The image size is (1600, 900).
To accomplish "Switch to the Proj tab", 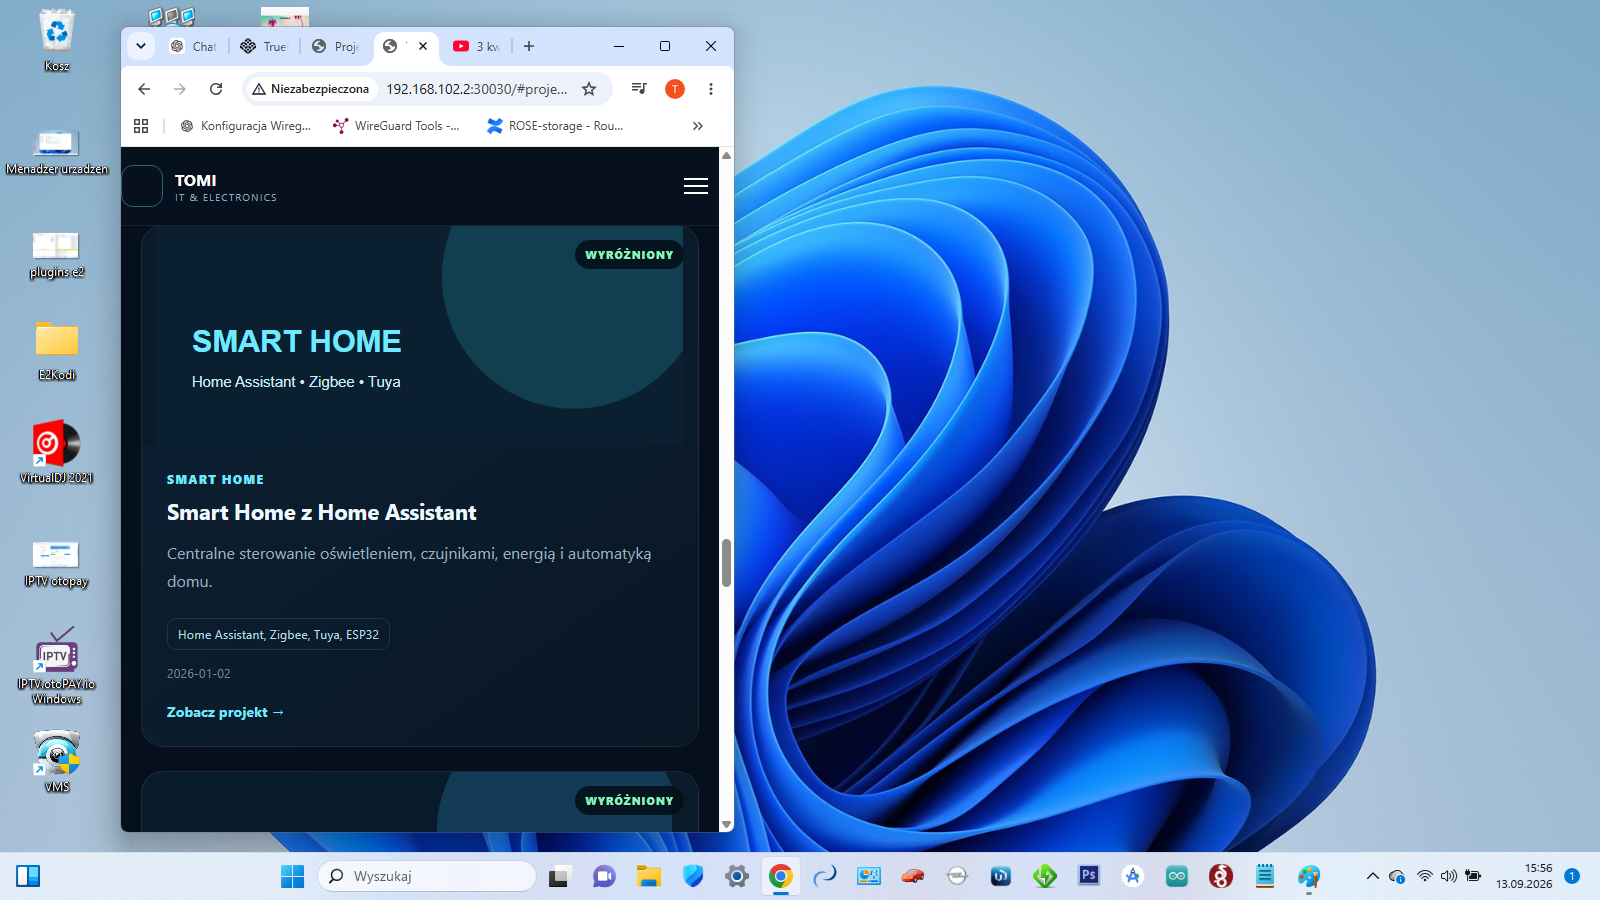I will click(335, 46).
